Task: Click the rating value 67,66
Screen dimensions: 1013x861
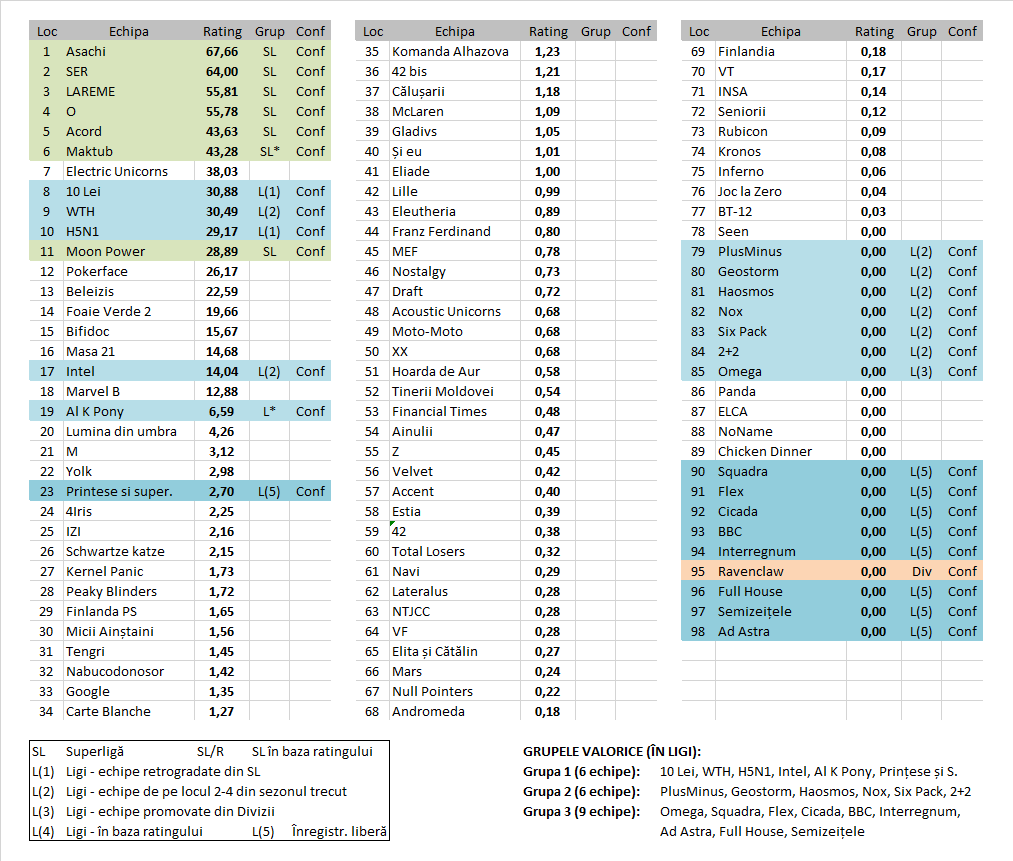Action: click(x=221, y=51)
